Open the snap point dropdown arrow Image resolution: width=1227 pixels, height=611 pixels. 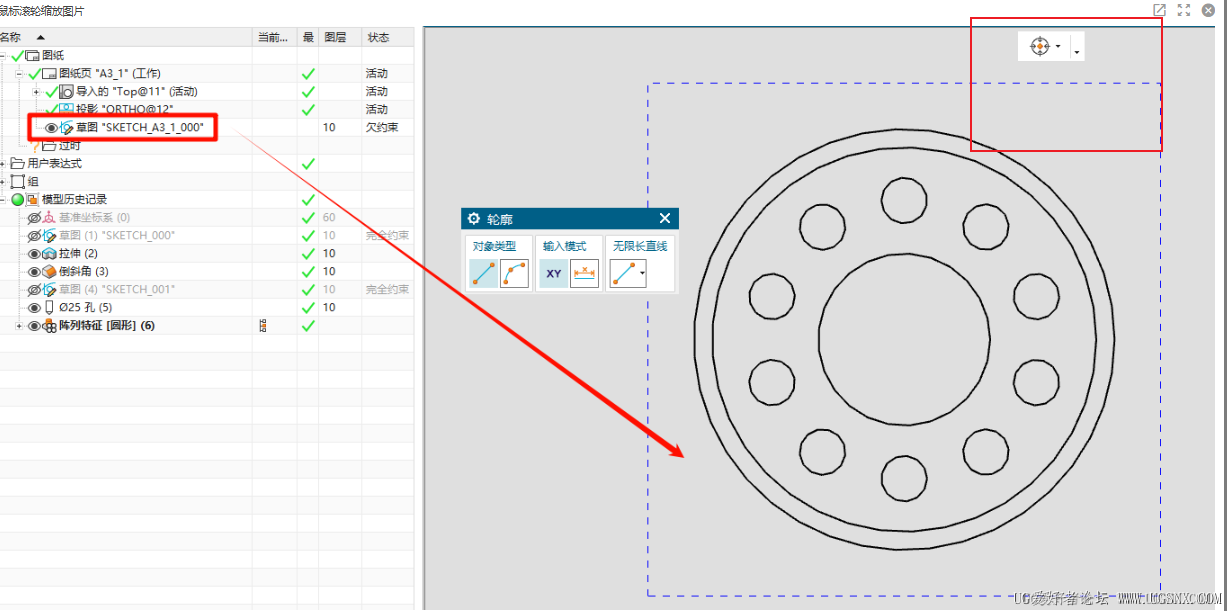coord(1058,46)
